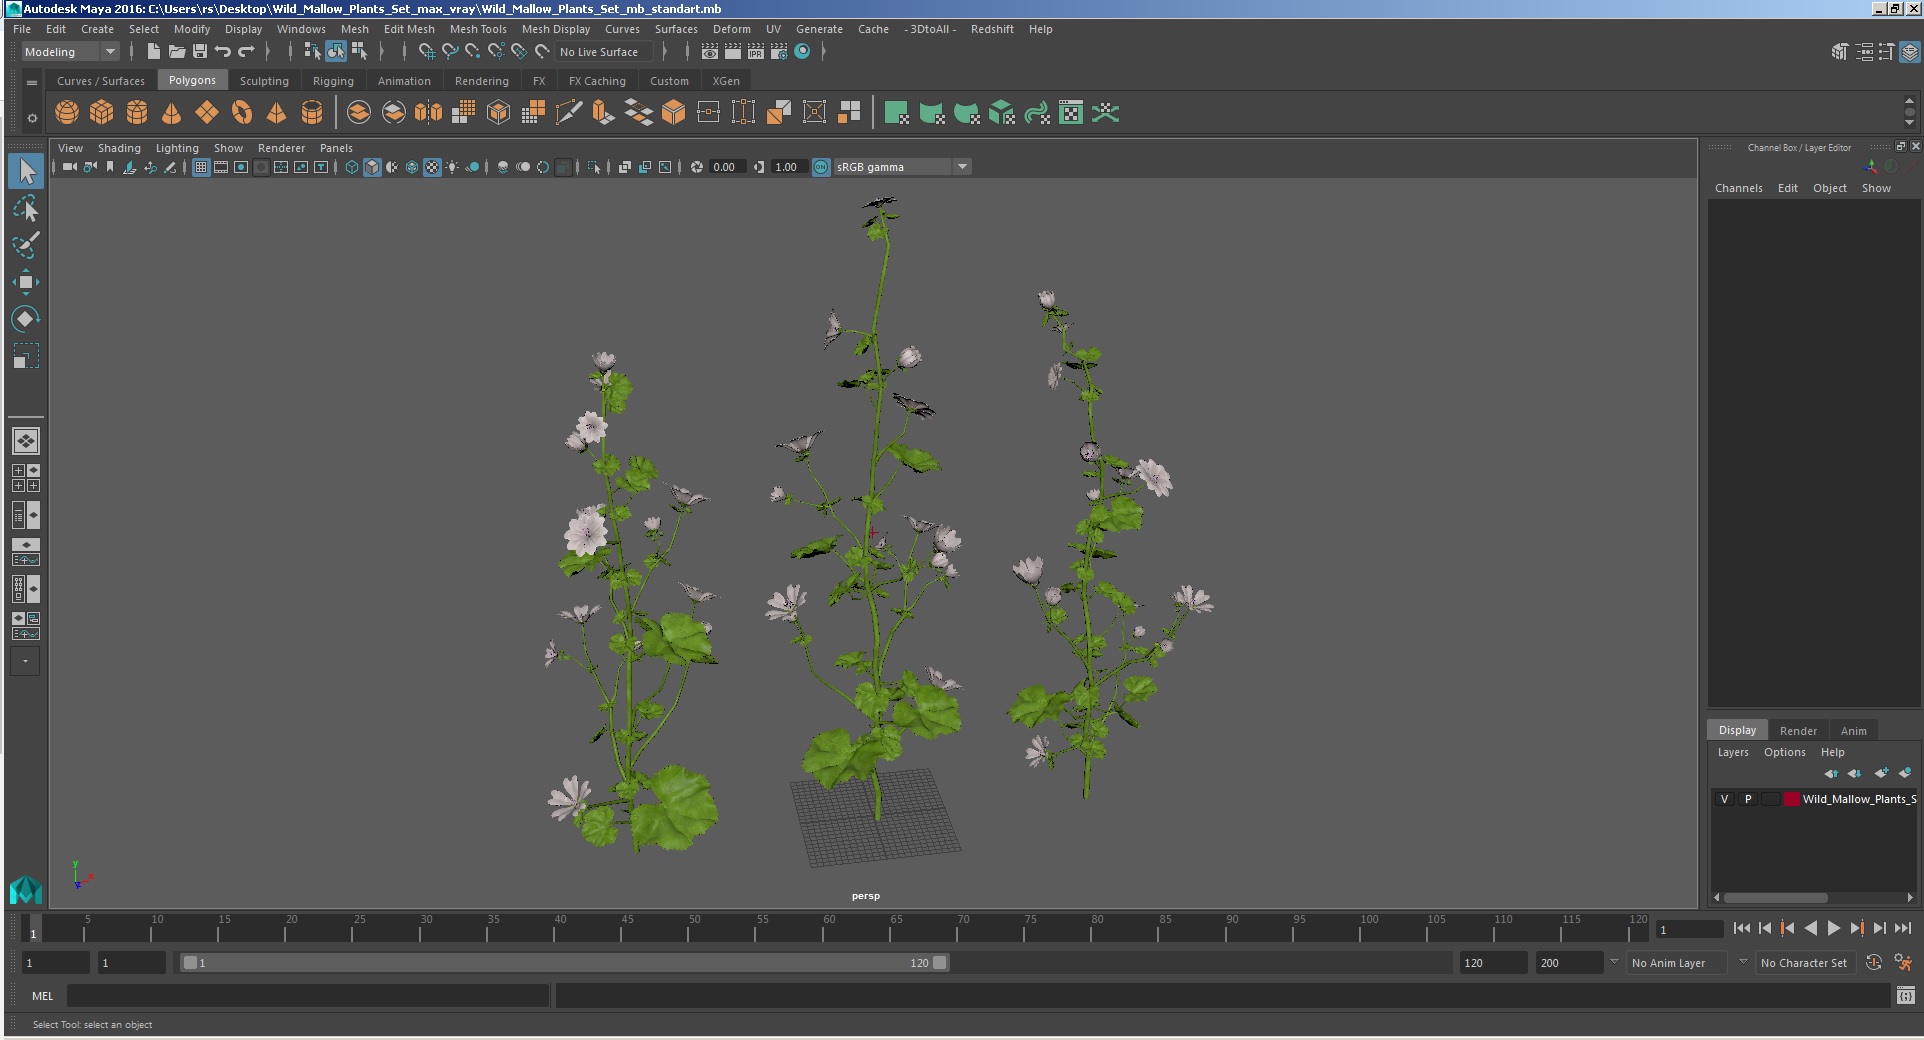
Task: Click the Extrude shelf icon
Action: (x=603, y=113)
